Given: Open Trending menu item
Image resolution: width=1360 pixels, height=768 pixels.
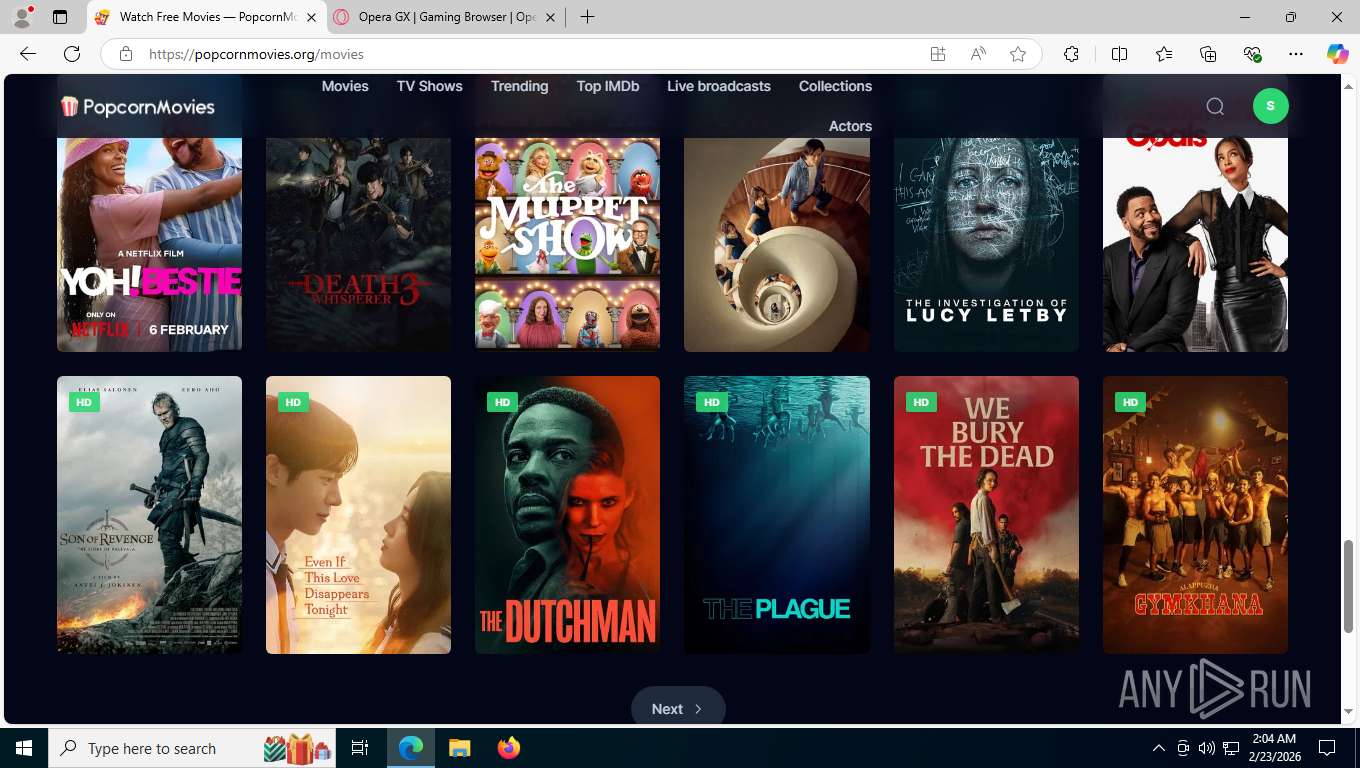Looking at the screenshot, I should 519,86.
